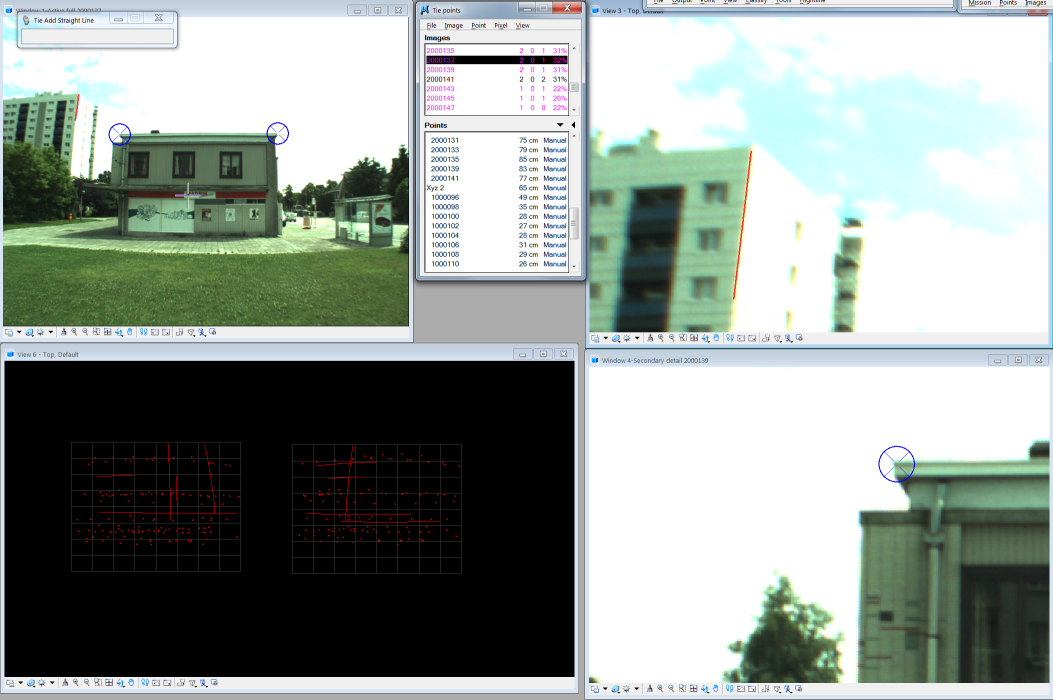Open the Pixel menu in Tie points window

click(x=500, y=25)
